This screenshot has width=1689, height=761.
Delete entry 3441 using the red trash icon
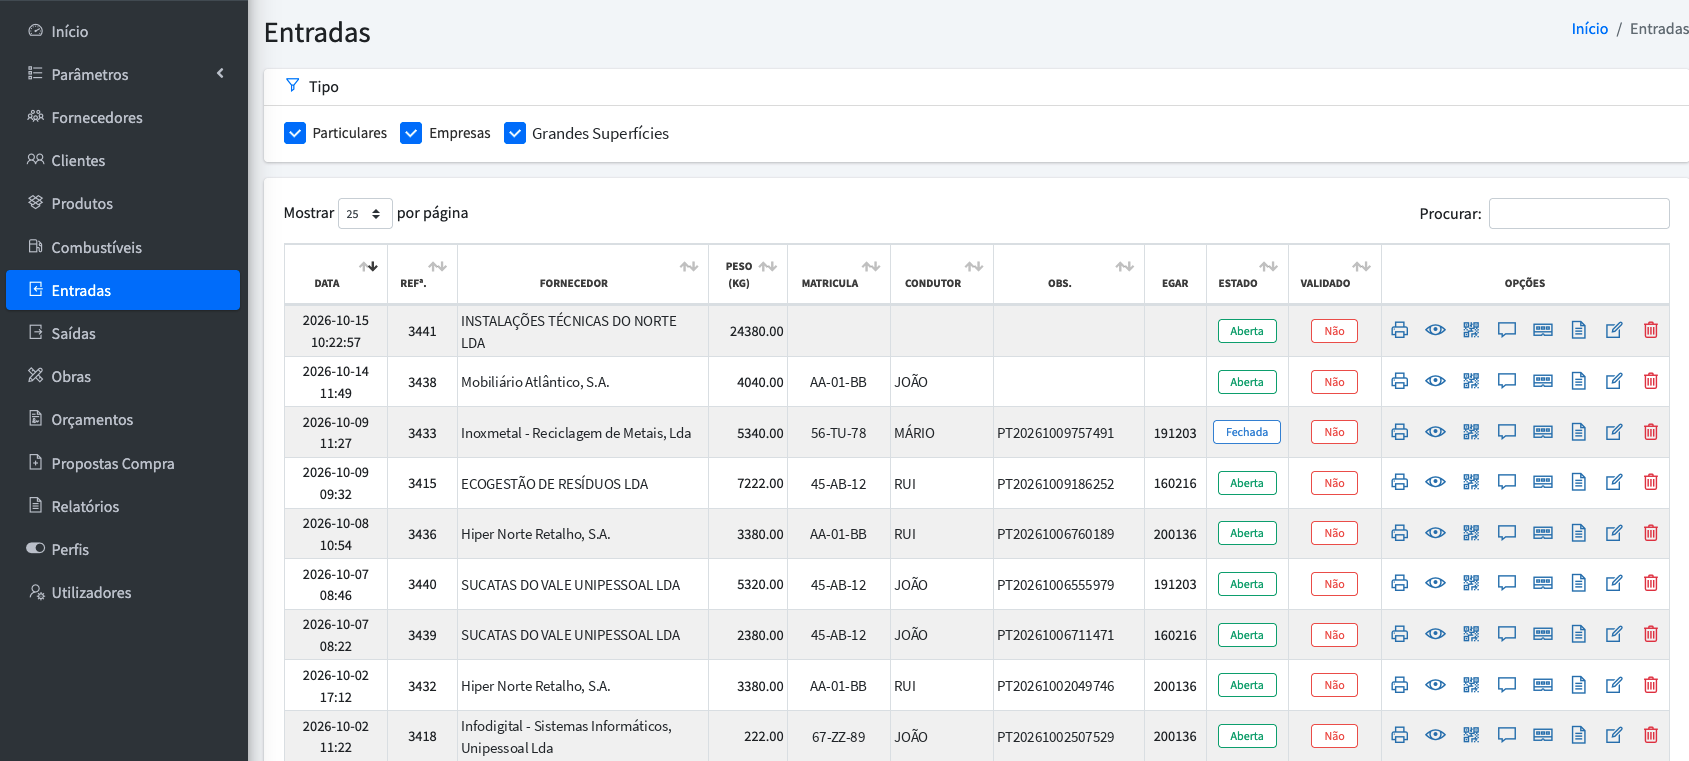pyautogui.click(x=1651, y=330)
